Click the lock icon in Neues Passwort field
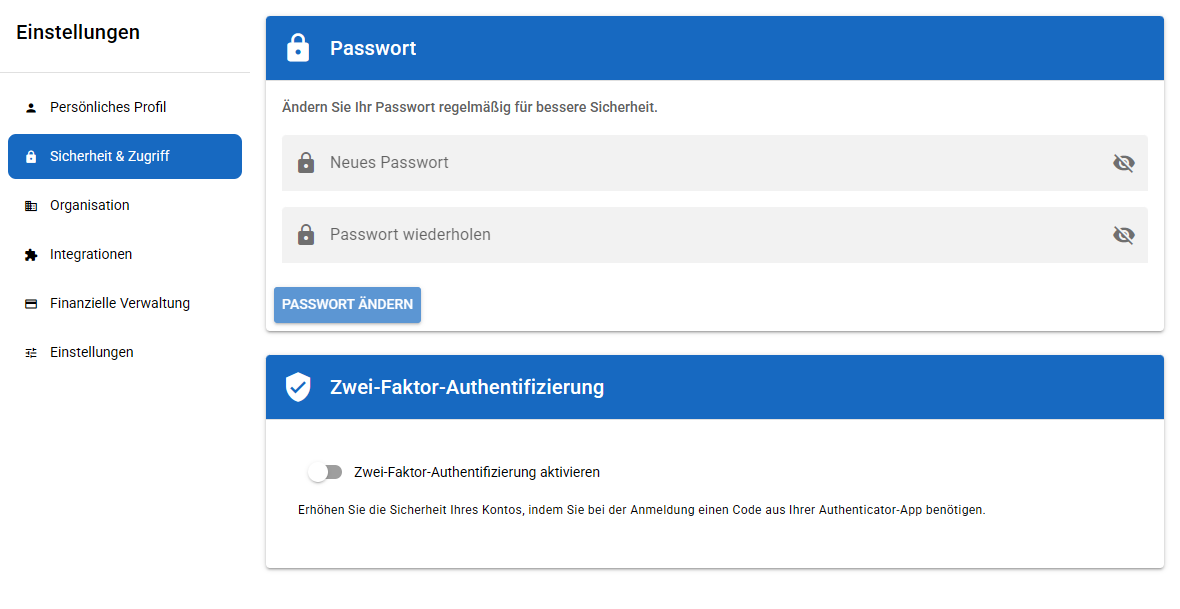1180x609 pixels. (x=306, y=163)
